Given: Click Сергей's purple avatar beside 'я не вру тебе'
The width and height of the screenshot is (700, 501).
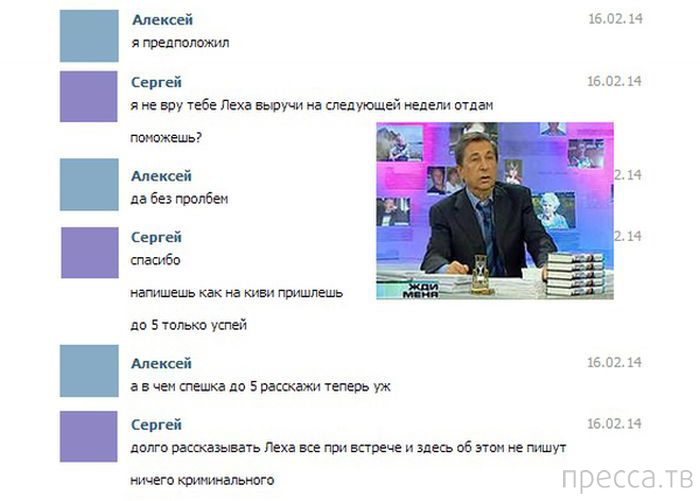Looking at the screenshot, I should 89,96.
